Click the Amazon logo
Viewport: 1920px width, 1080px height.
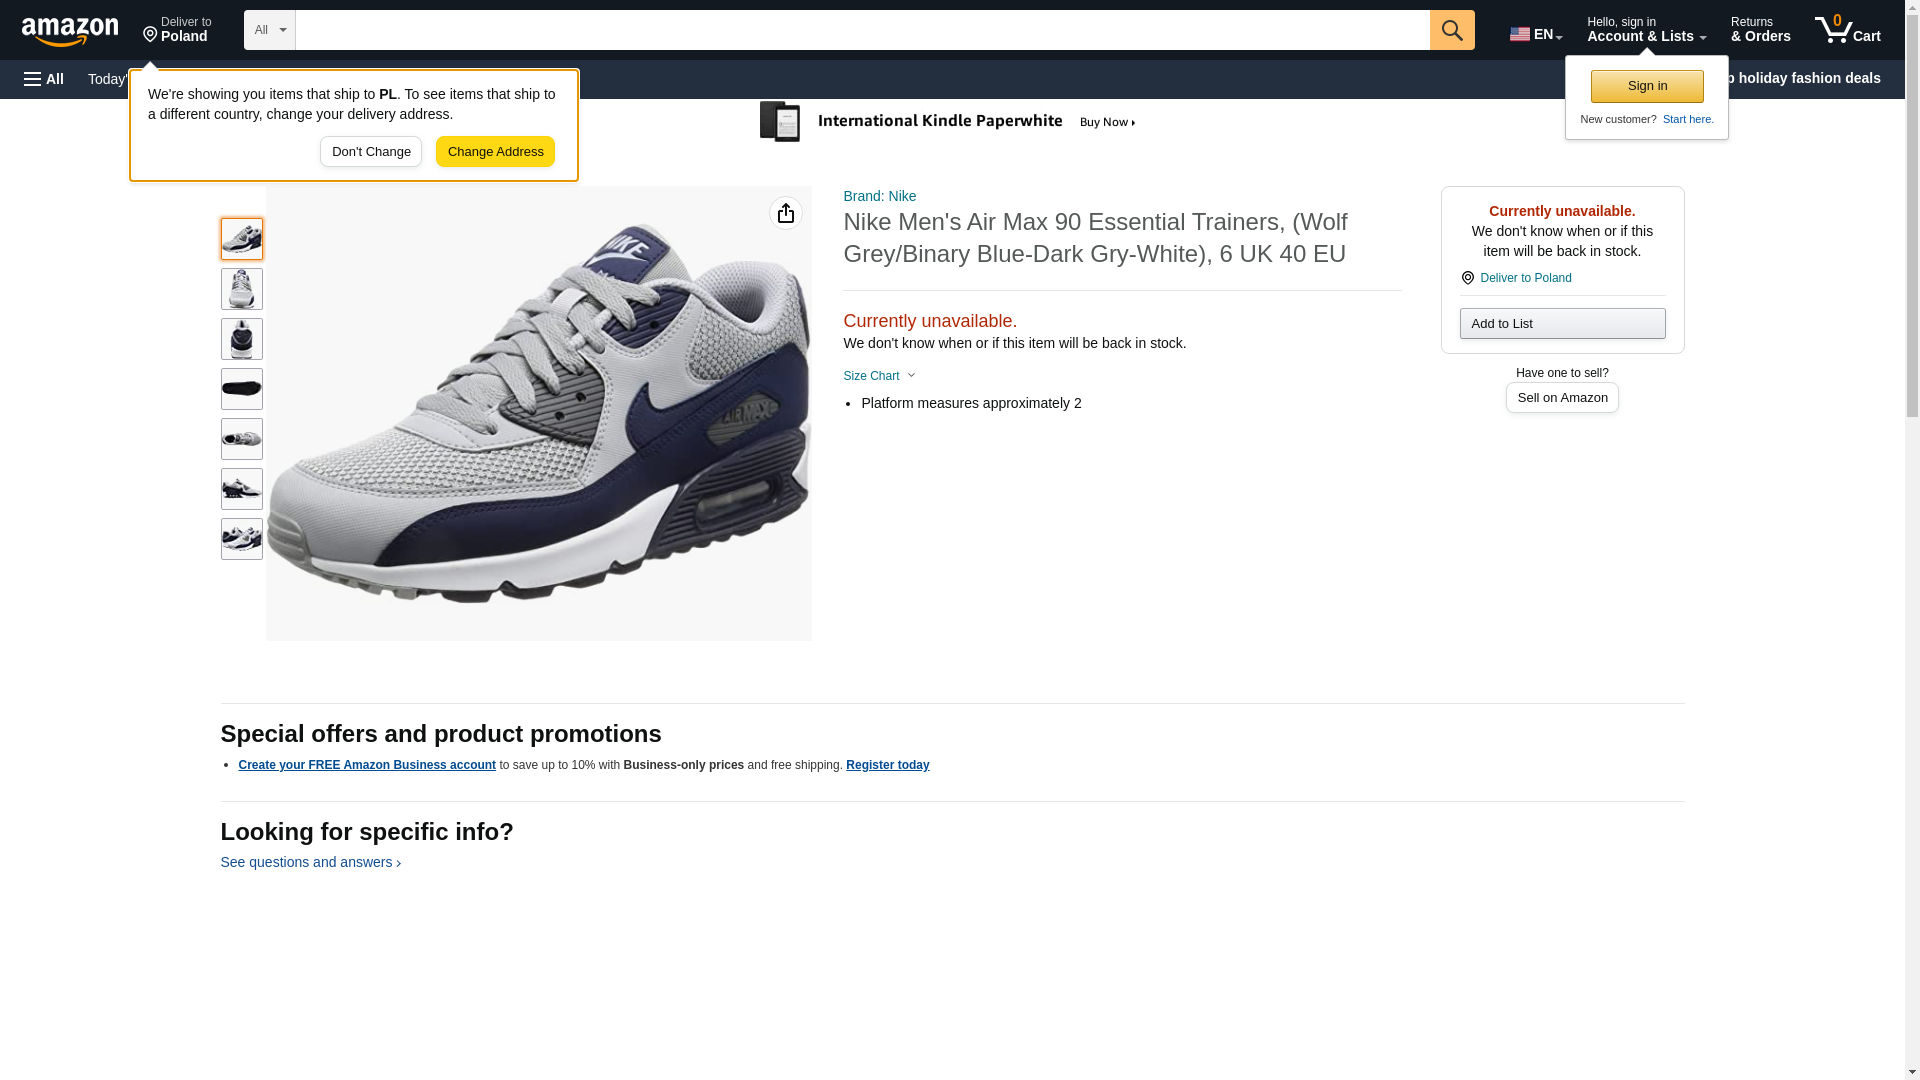pos(70,31)
